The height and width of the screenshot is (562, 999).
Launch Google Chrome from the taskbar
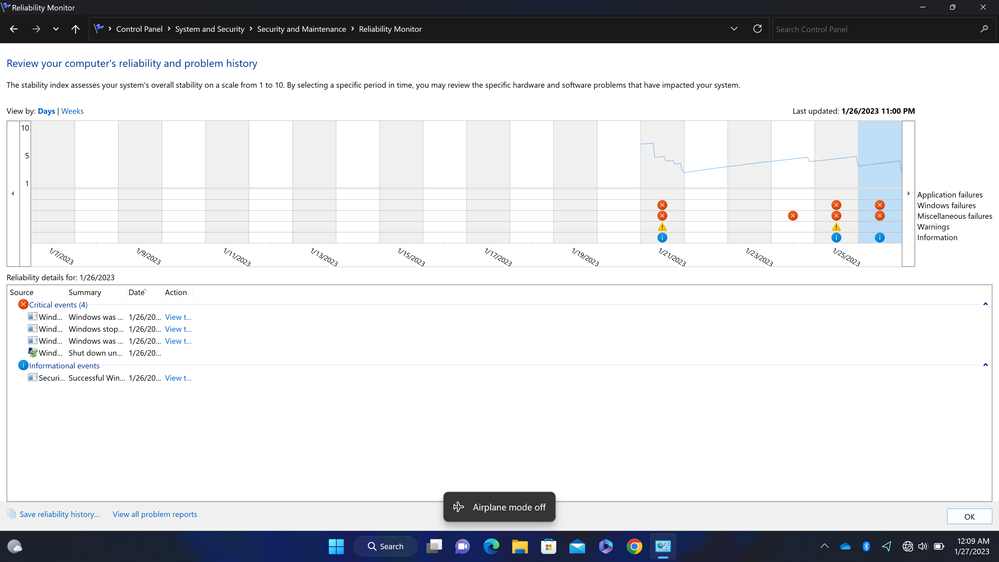pos(634,546)
